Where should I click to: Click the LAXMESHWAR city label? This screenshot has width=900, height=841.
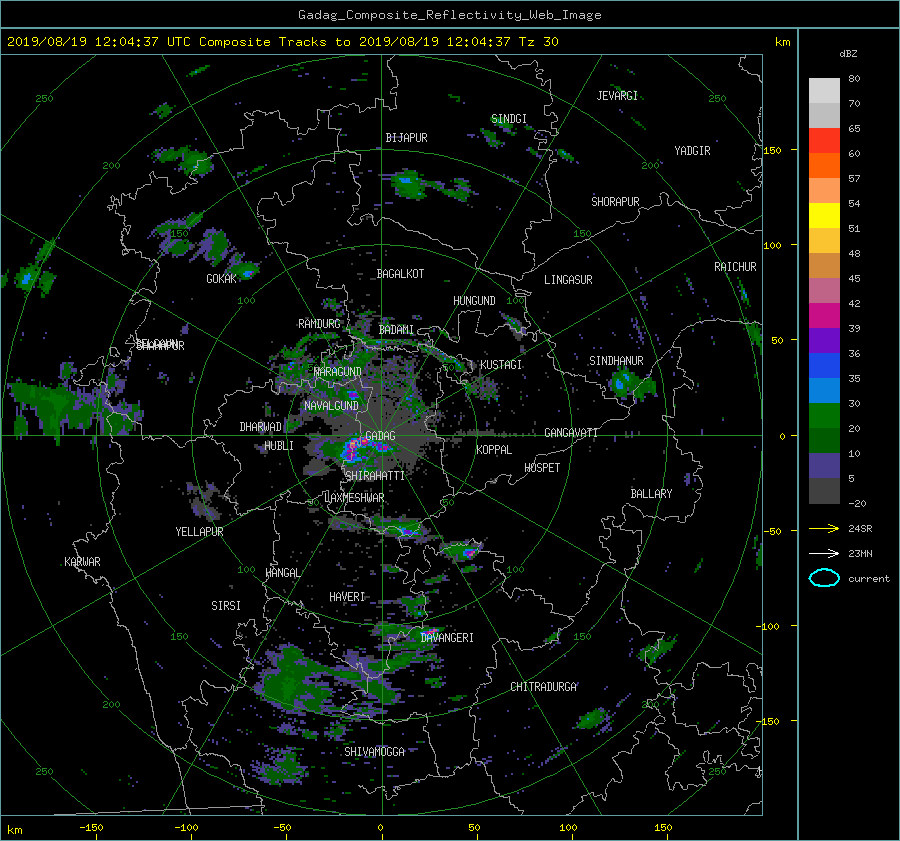click(x=354, y=498)
